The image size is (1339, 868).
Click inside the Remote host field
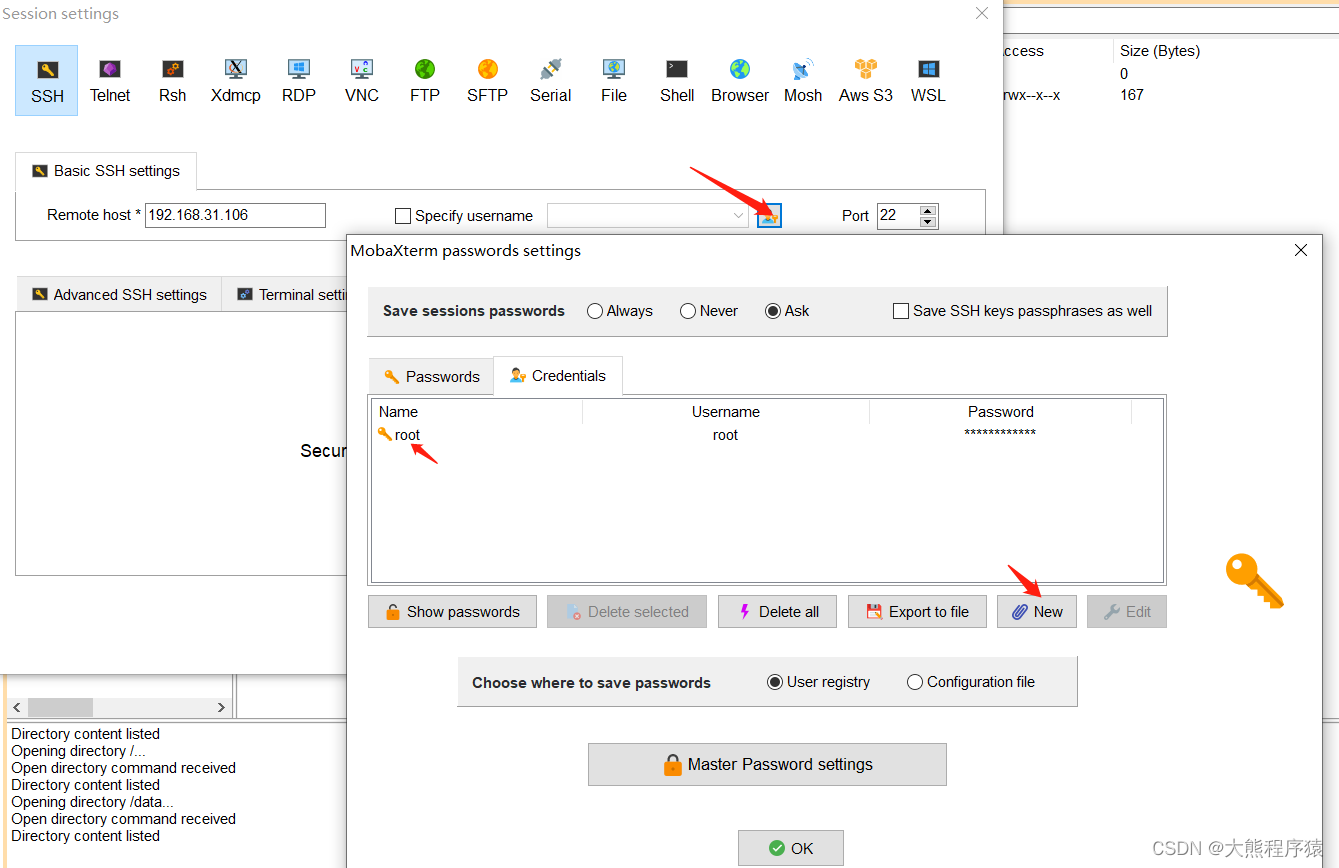tap(235, 215)
